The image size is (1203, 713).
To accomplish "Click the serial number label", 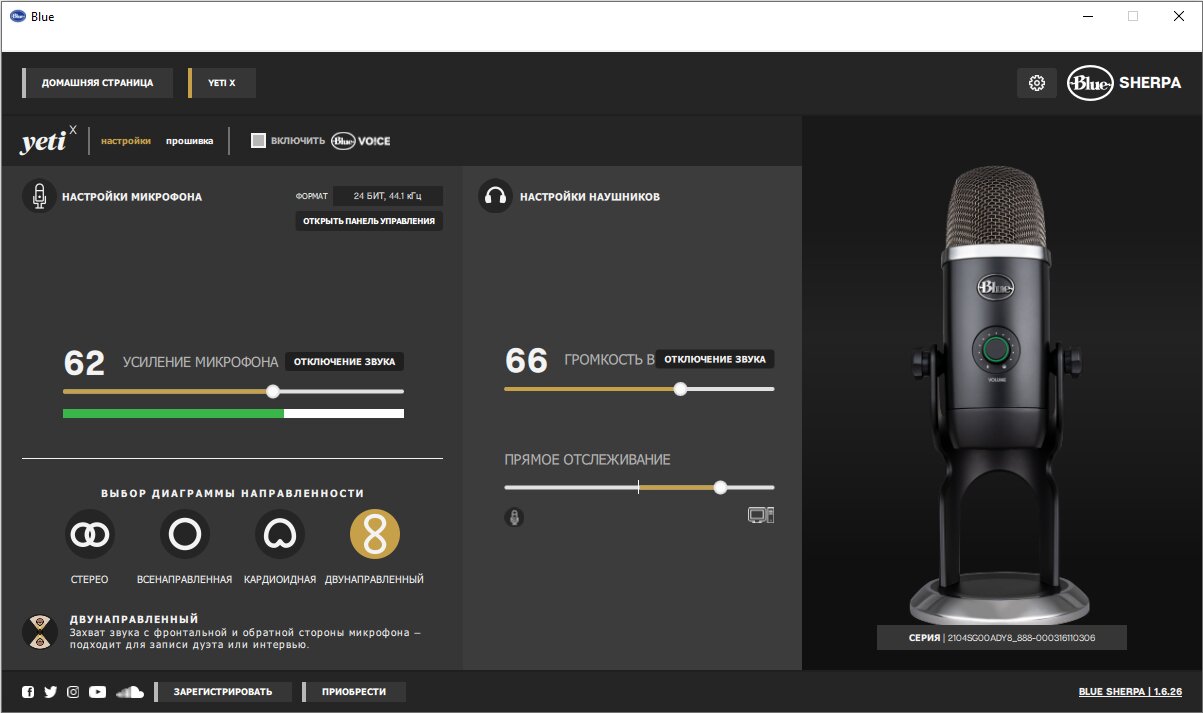I will click(1002, 638).
